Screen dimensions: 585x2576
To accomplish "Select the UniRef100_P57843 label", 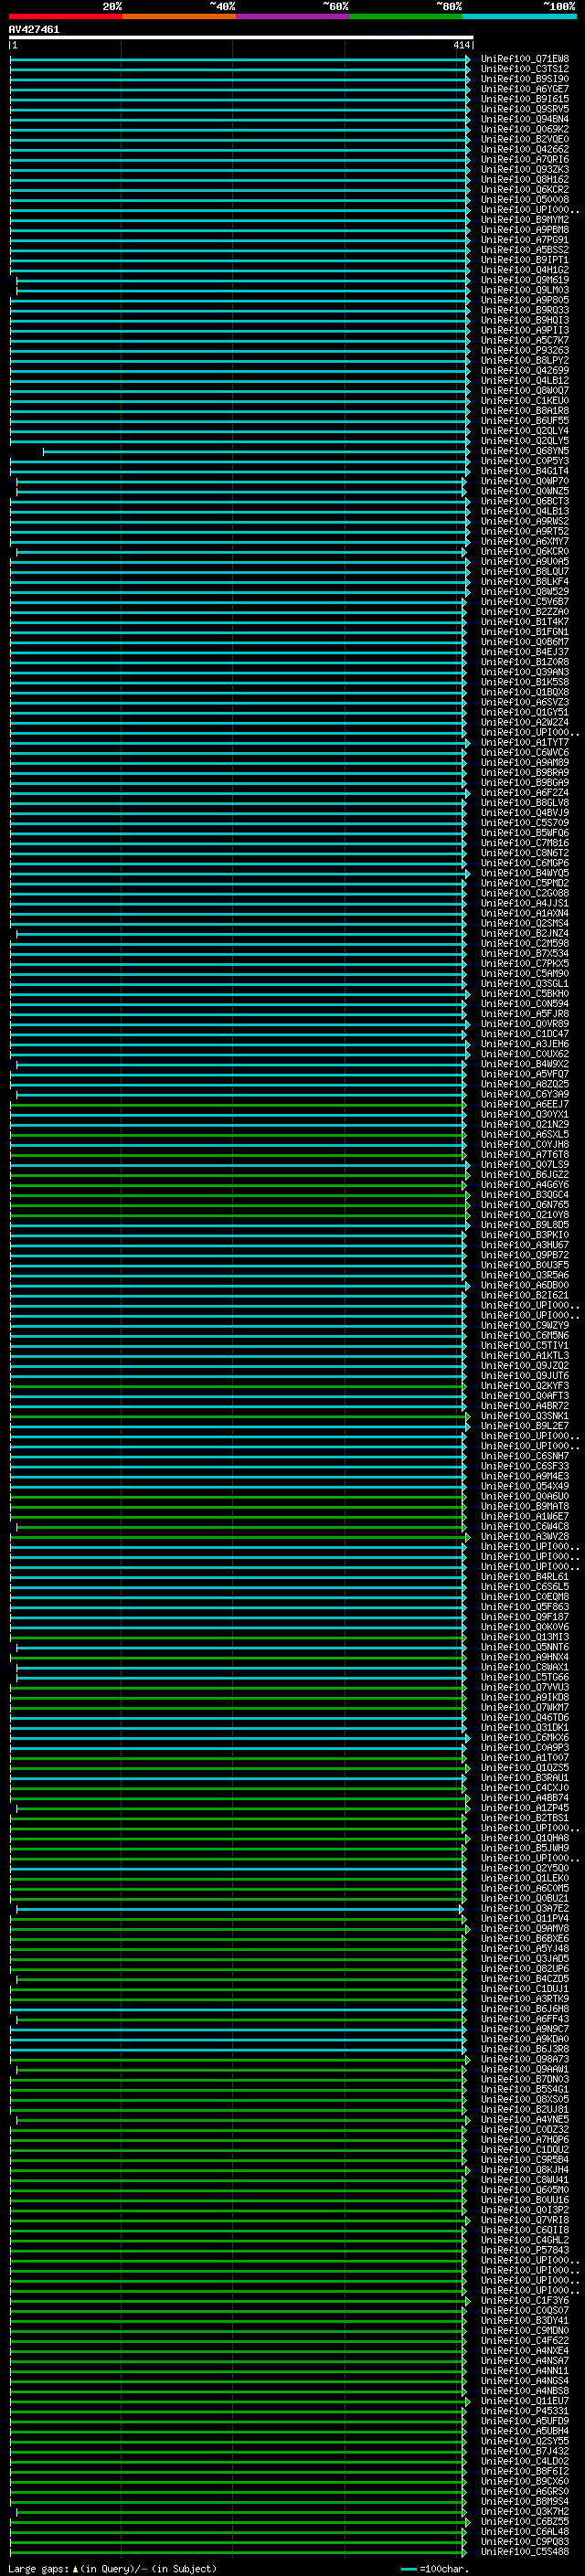I will click(524, 2250).
